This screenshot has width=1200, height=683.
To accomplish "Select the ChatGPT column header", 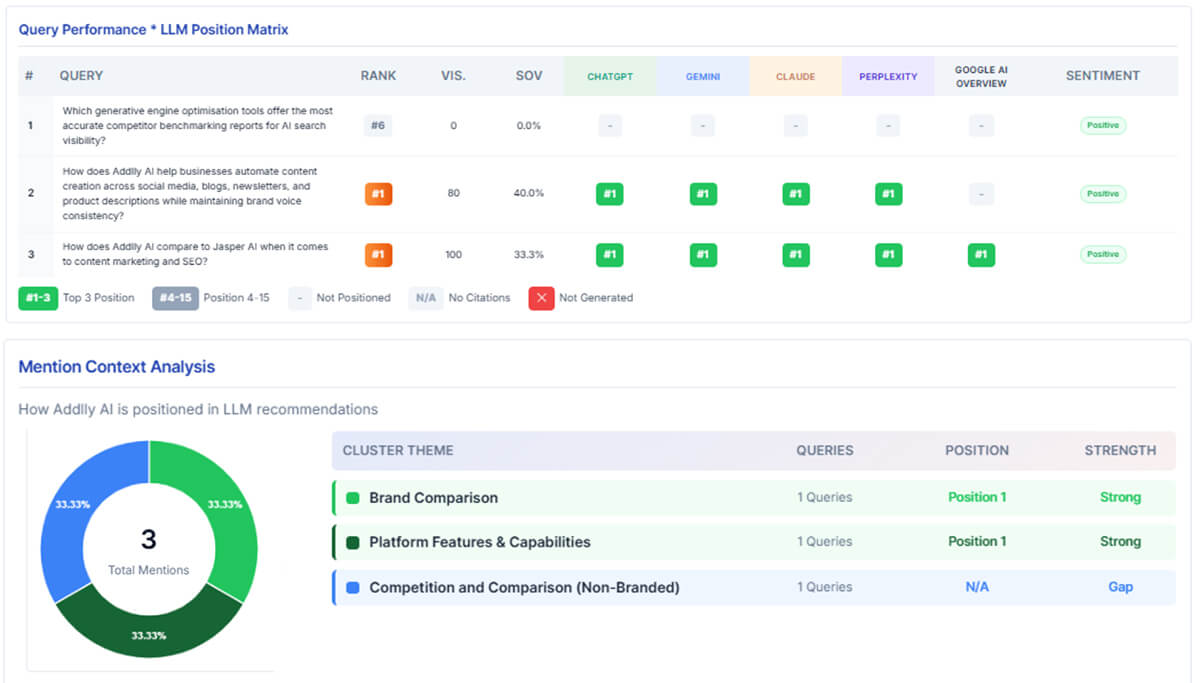I will pos(610,76).
